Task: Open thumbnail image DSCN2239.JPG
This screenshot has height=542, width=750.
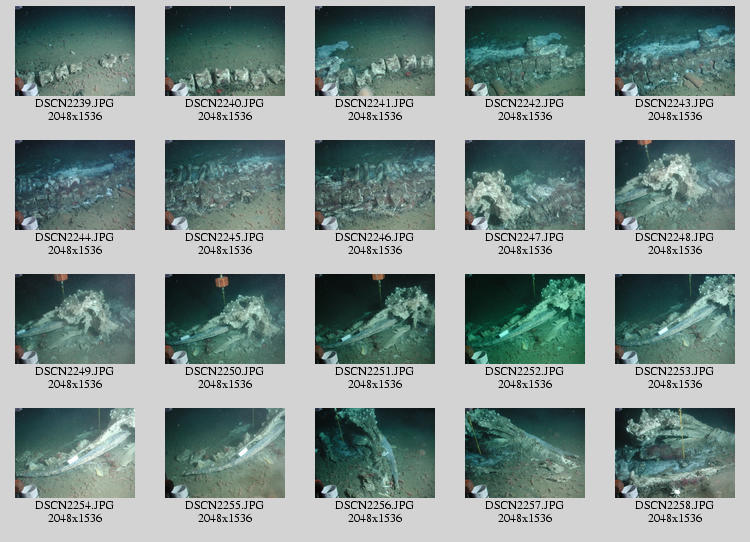Action: tap(75, 51)
